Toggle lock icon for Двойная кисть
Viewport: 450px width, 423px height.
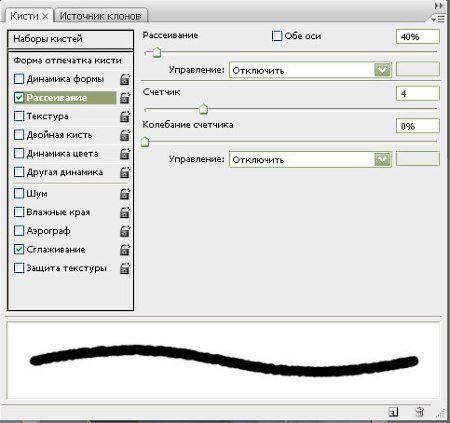click(x=125, y=135)
